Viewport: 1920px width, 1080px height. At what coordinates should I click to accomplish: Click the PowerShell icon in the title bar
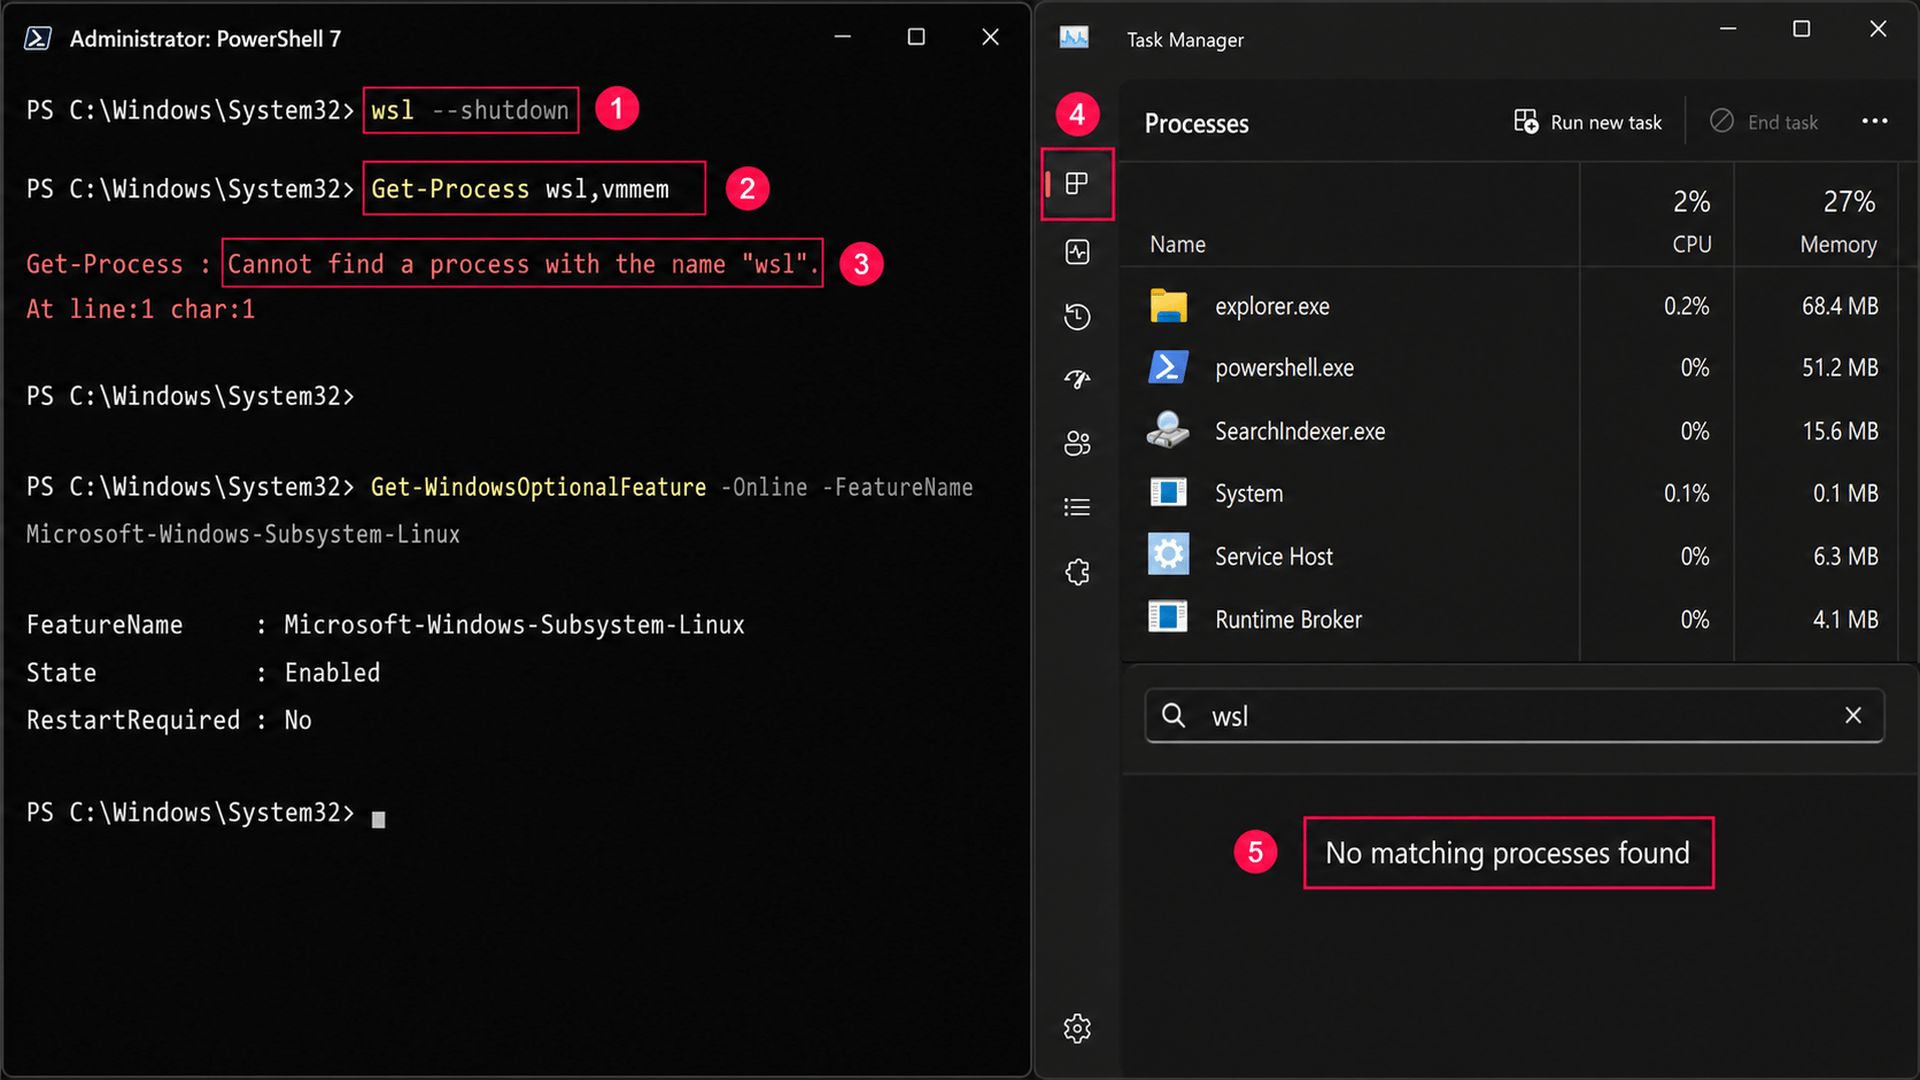(x=38, y=38)
